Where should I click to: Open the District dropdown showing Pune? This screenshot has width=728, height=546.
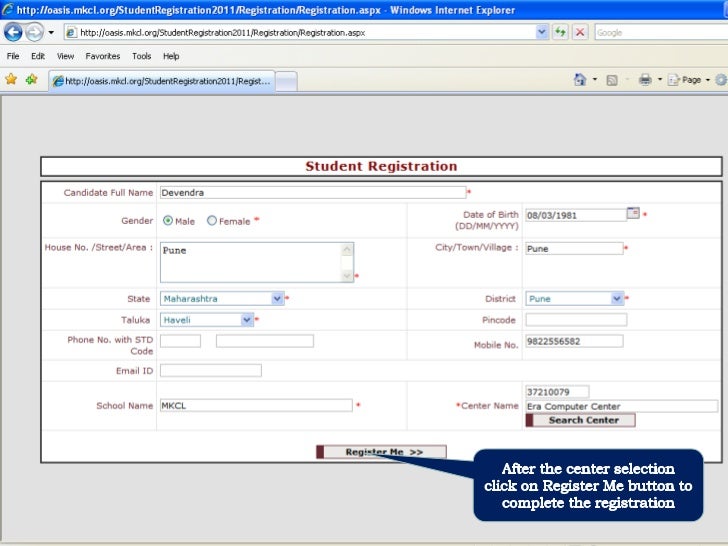click(574, 299)
